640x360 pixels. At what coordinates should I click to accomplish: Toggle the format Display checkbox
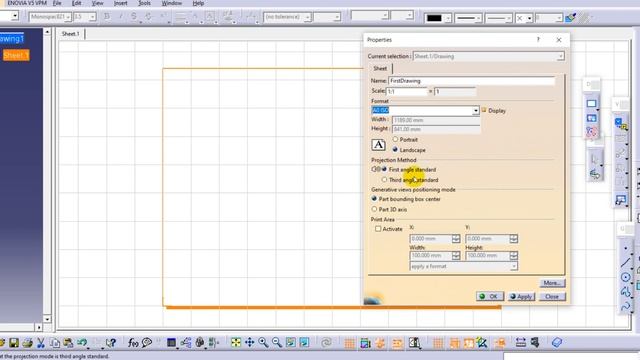click(484, 110)
